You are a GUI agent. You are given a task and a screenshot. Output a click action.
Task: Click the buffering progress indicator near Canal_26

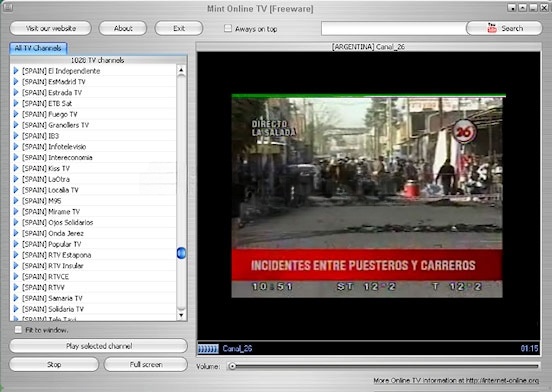click(x=208, y=349)
